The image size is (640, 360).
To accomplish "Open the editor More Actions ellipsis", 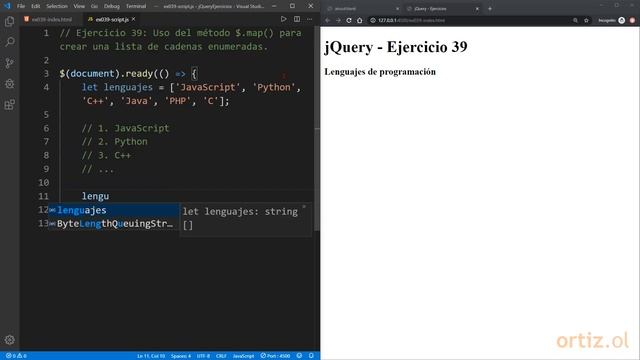I will pyautogui.click(x=309, y=19).
